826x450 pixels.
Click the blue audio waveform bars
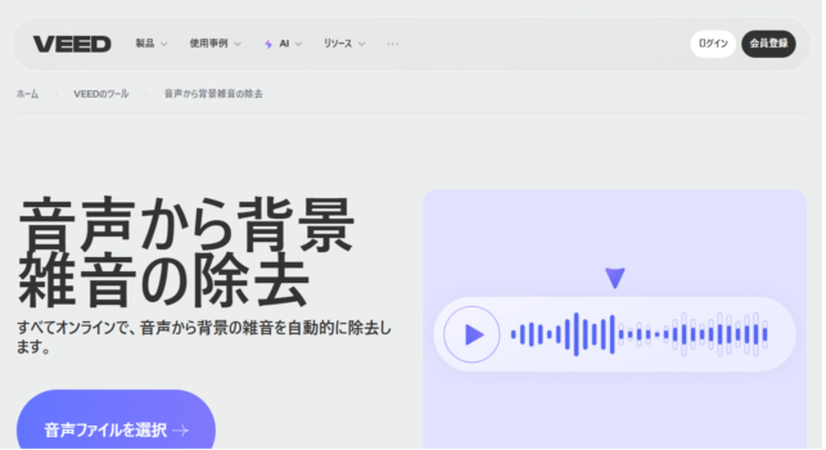[x=638, y=334]
